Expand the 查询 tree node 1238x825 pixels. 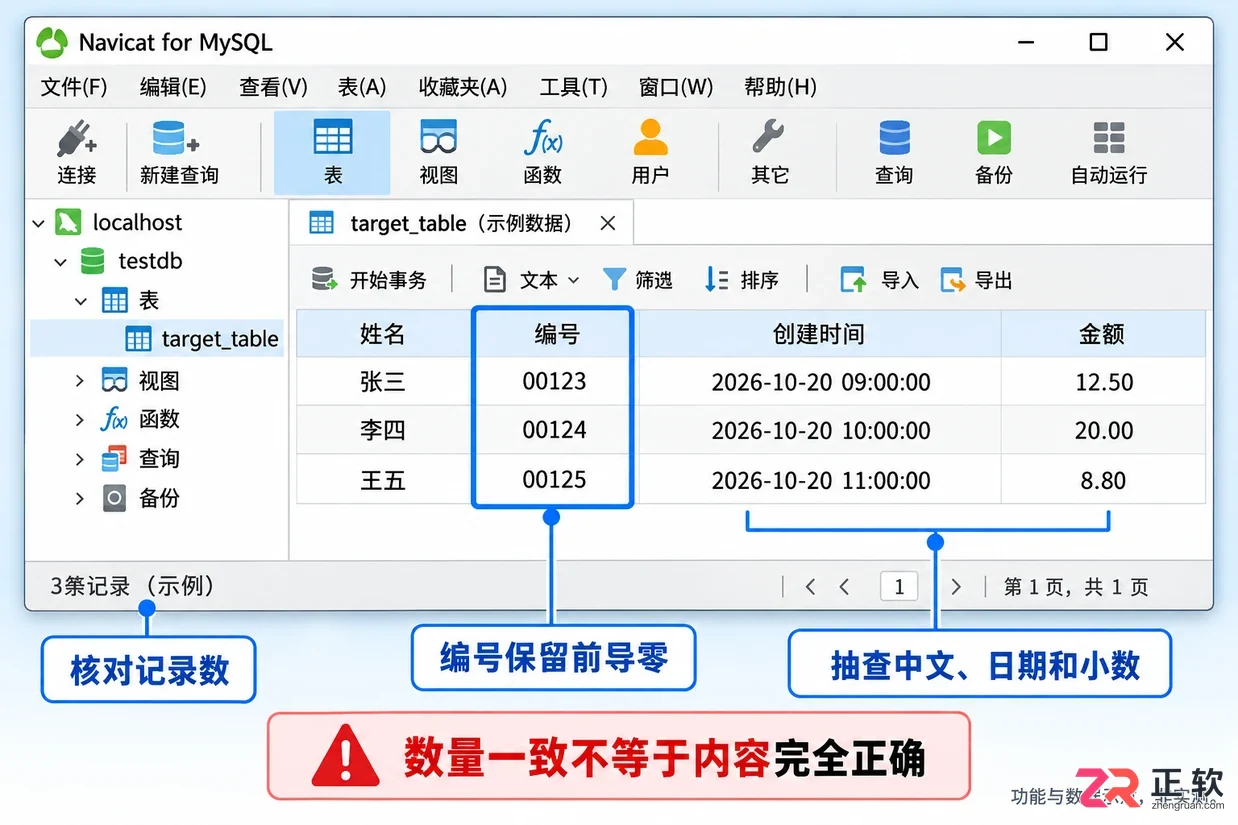pos(80,459)
